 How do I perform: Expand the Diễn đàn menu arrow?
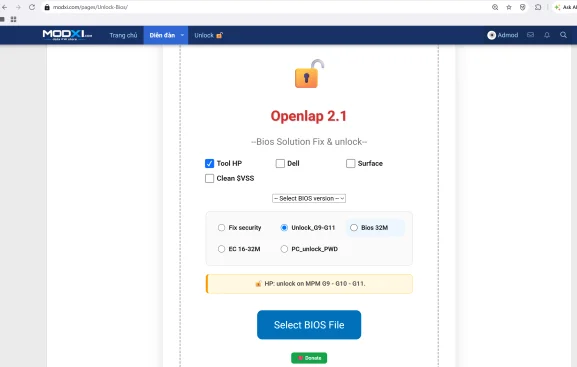point(182,35)
